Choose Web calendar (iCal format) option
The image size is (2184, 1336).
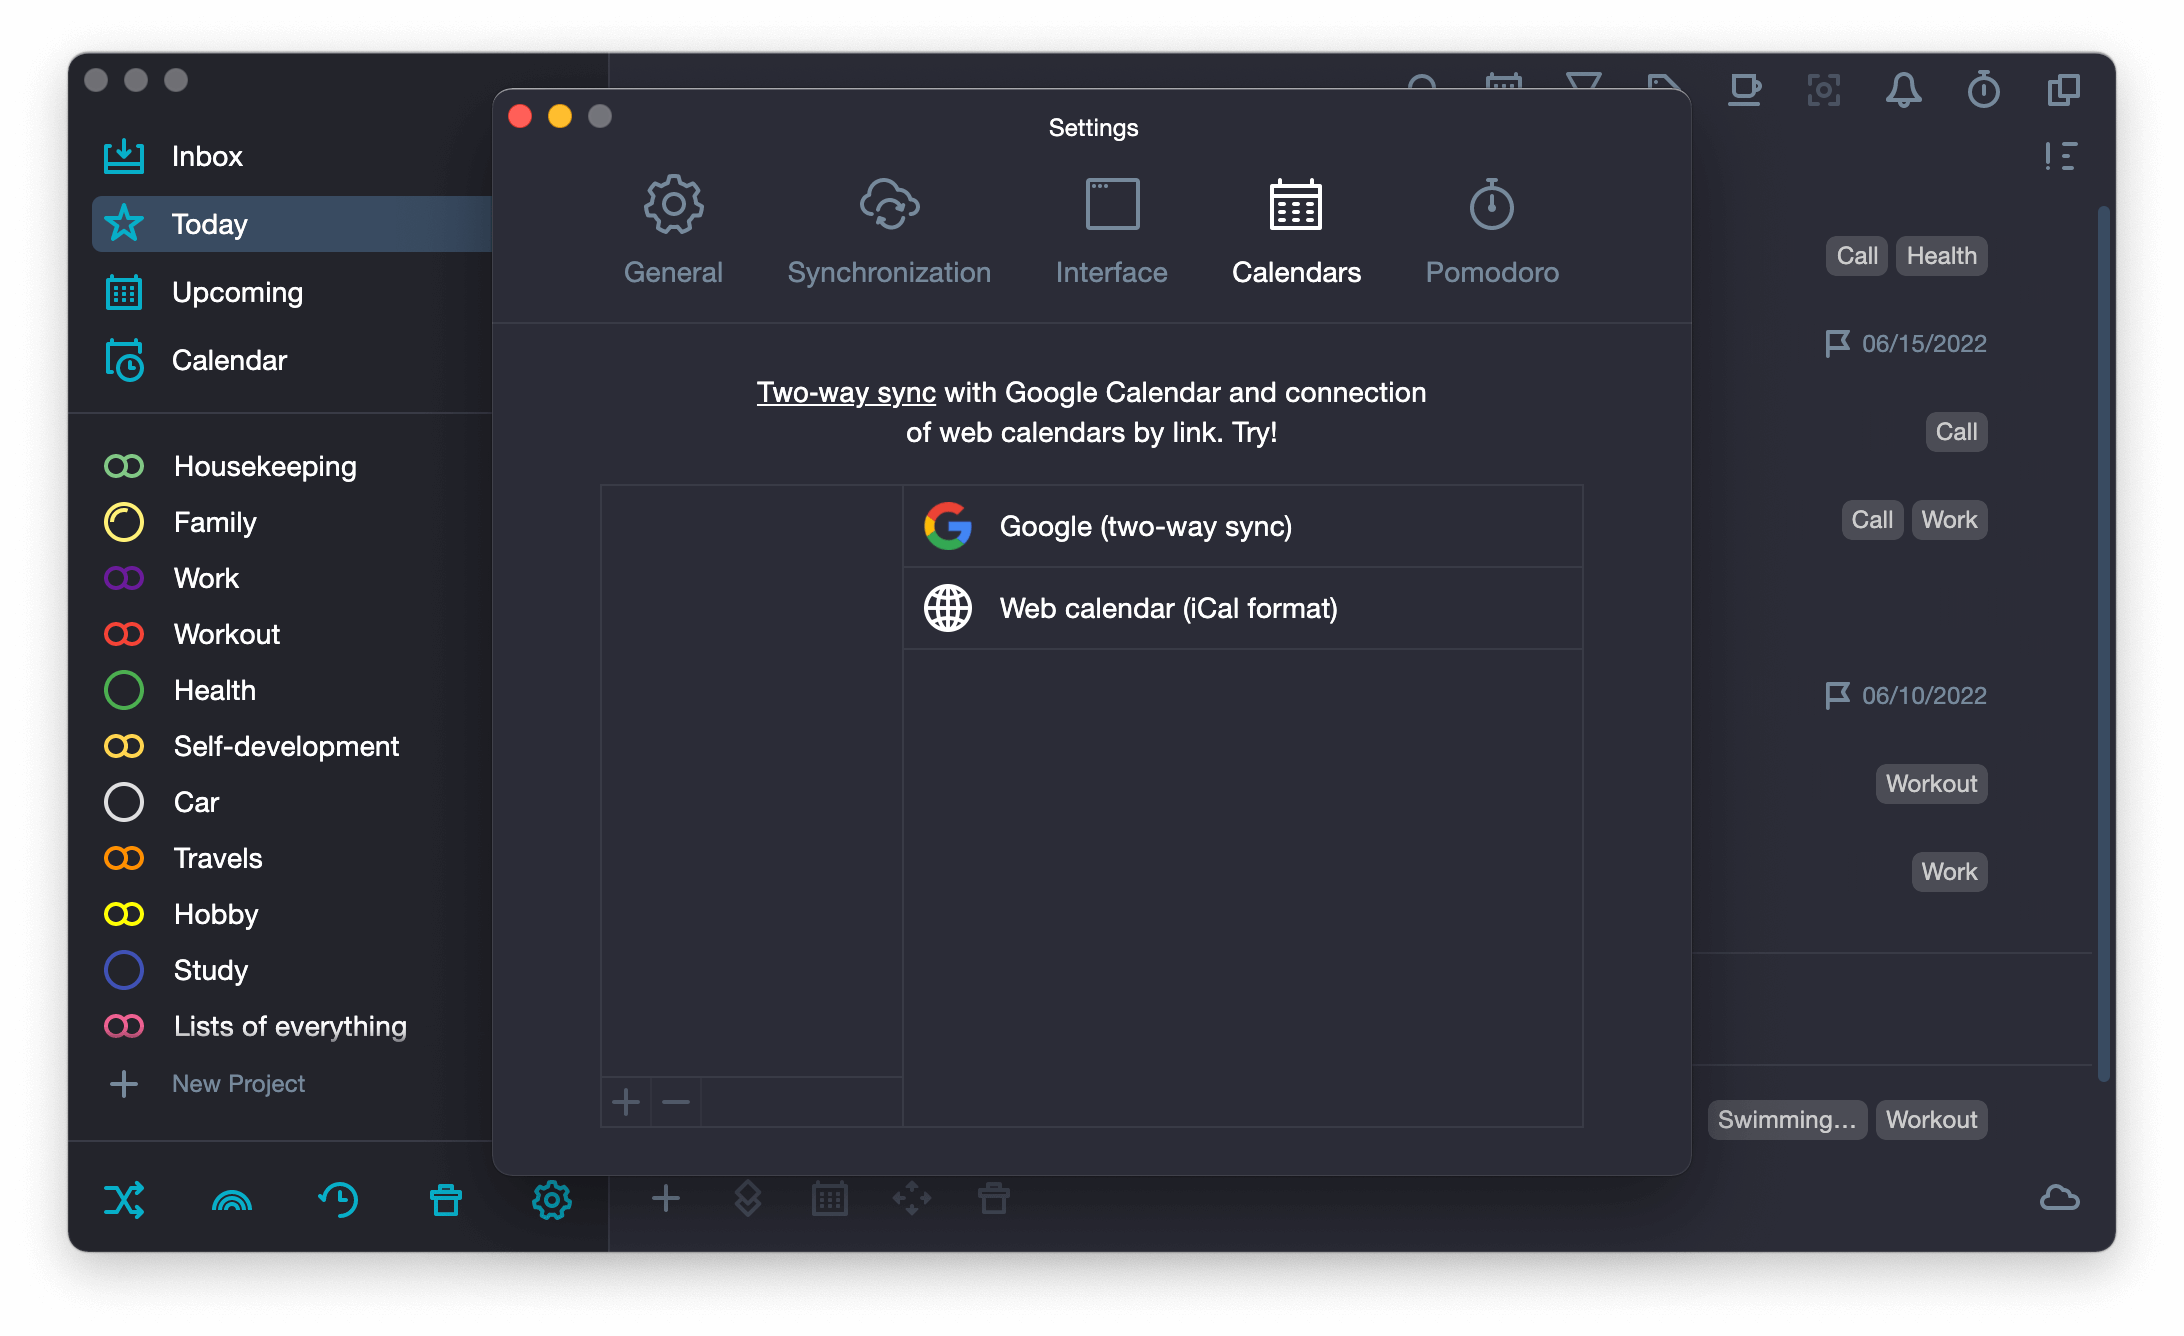(x=1243, y=608)
